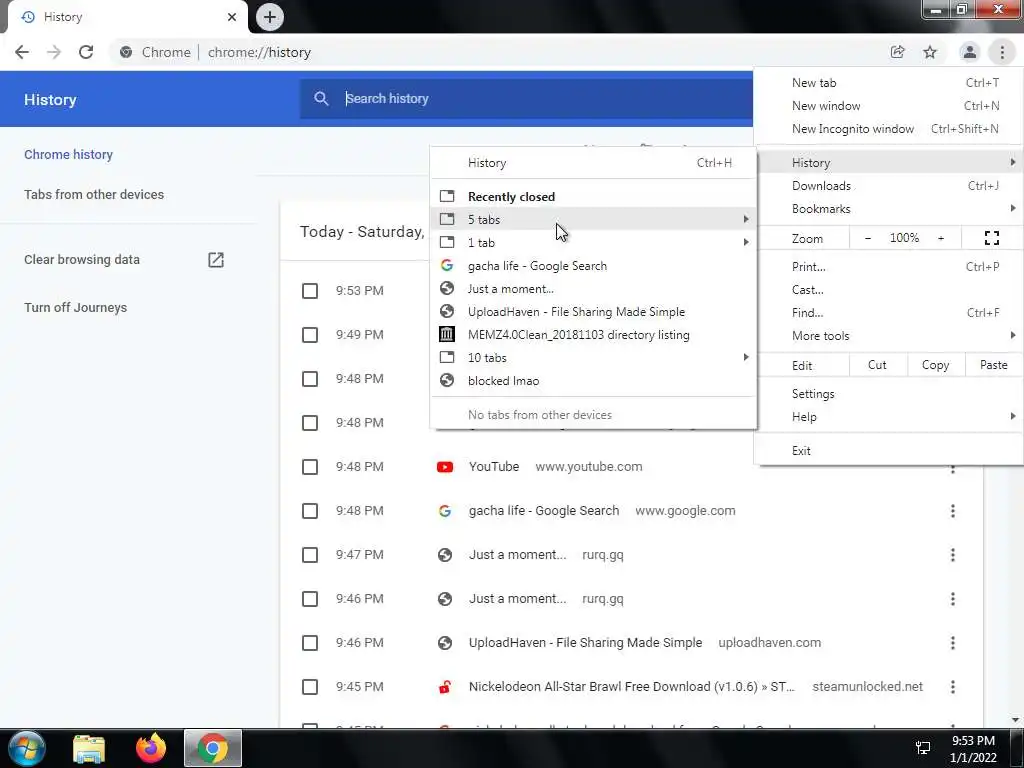Open more actions for Nickelodeon history entry
The image size is (1024, 768).
click(953, 687)
